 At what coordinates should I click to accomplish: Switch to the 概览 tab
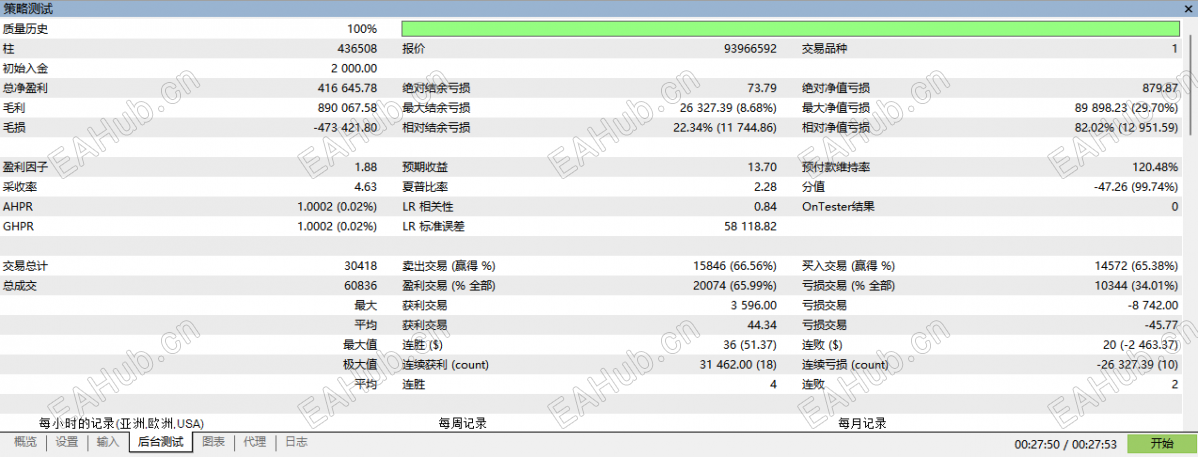[25, 442]
